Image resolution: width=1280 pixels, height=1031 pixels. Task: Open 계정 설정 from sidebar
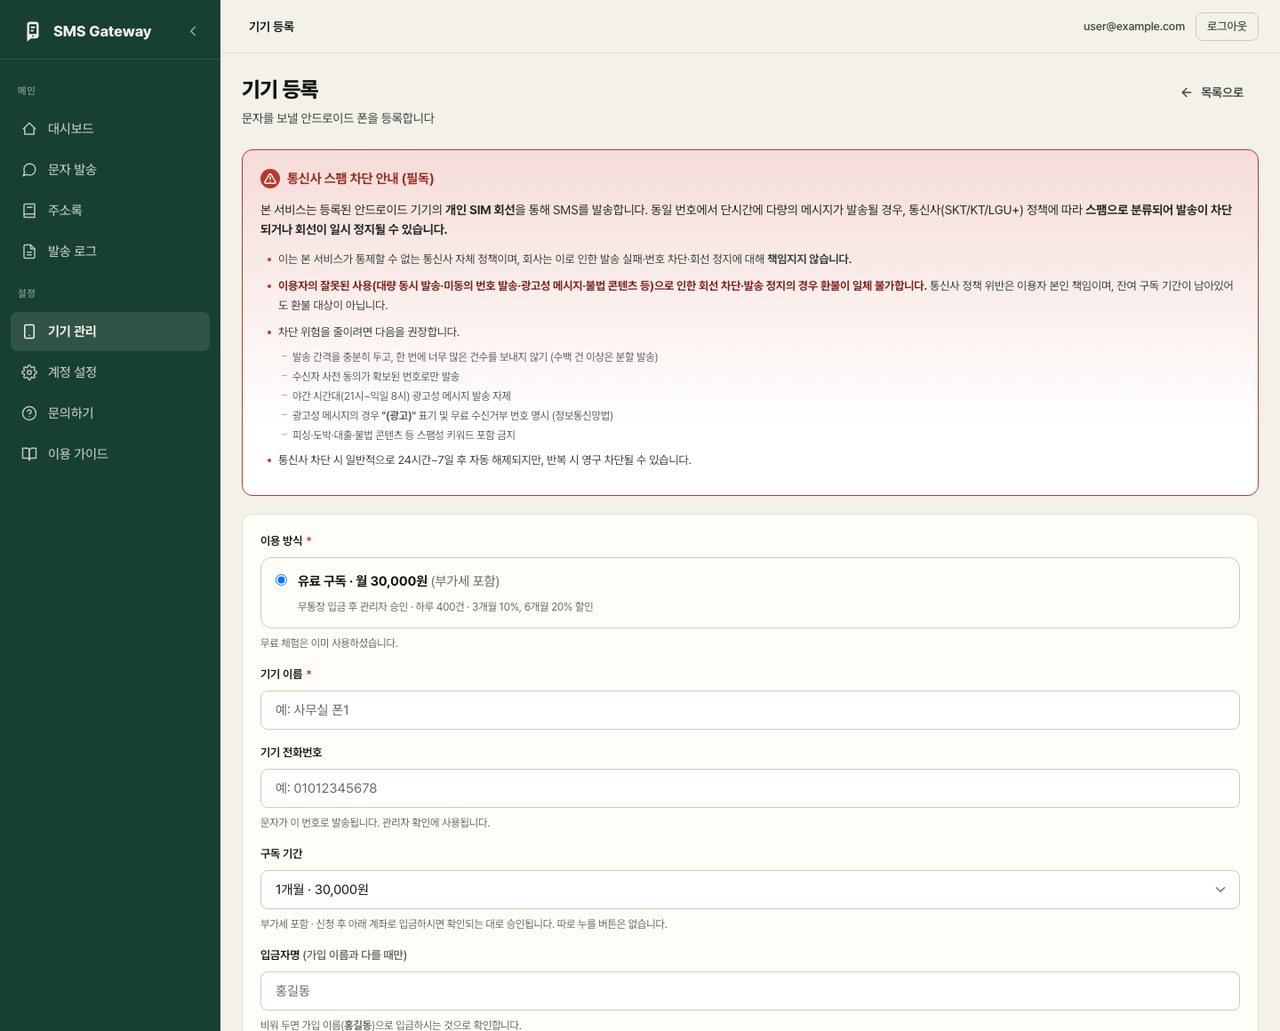click(x=110, y=373)
